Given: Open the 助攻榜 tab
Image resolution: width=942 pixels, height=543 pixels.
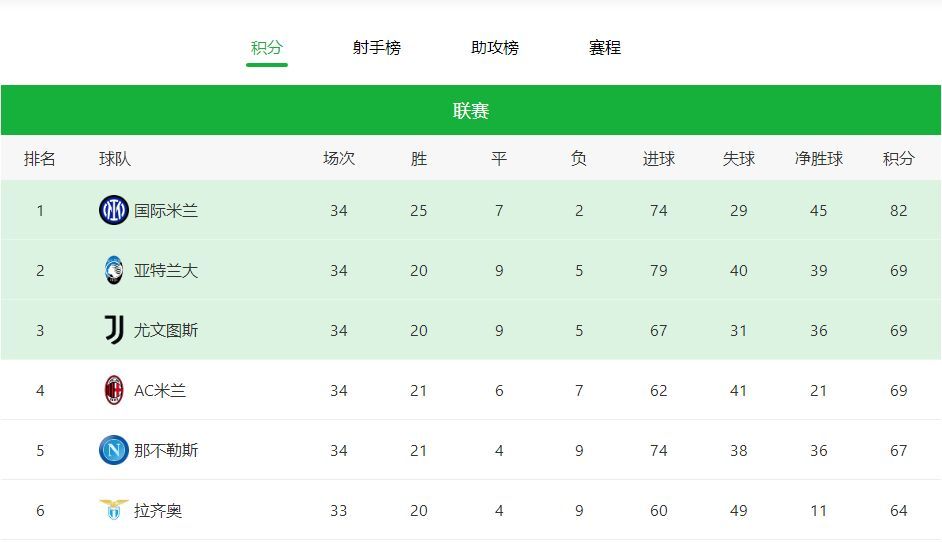Looking at the screenshot, I should point(495,47).
